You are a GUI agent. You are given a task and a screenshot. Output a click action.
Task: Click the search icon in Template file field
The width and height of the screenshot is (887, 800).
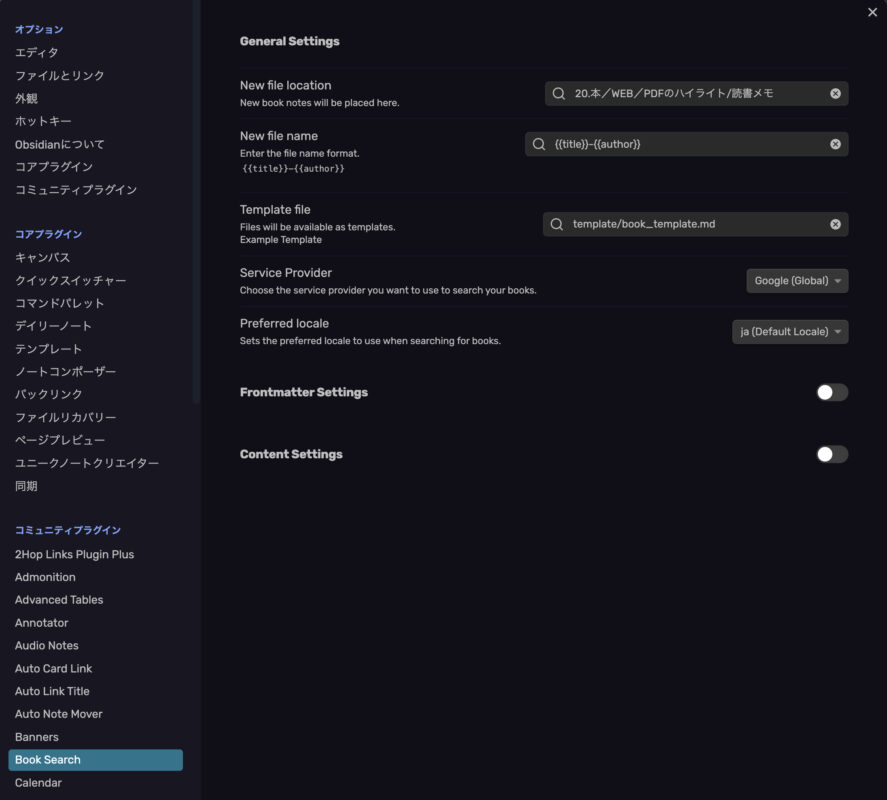(557, 224)
